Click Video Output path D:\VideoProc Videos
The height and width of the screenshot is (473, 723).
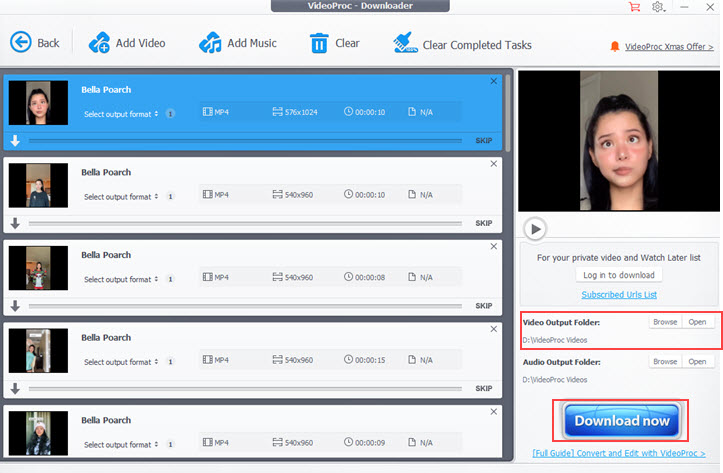coord(555,340)
